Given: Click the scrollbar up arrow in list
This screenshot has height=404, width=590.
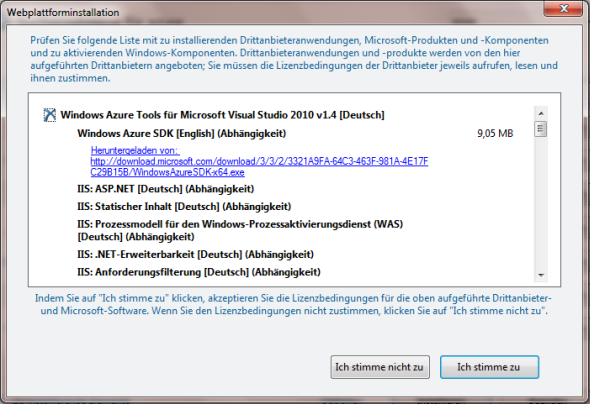Looking at the screenshot, I should 541,113.
